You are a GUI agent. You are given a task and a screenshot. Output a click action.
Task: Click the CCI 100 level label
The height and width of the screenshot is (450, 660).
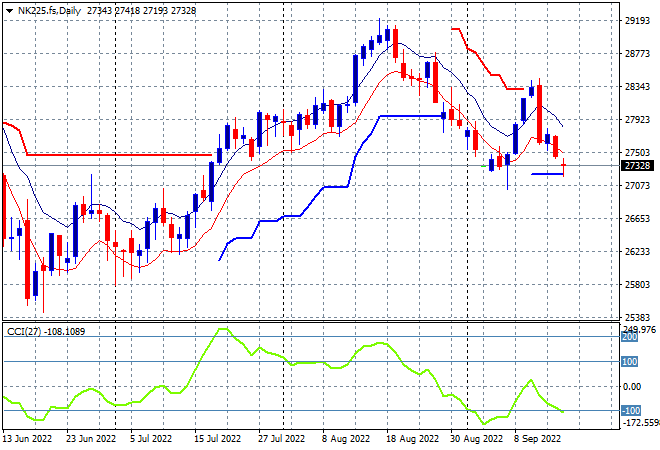(x=629, y=362)
